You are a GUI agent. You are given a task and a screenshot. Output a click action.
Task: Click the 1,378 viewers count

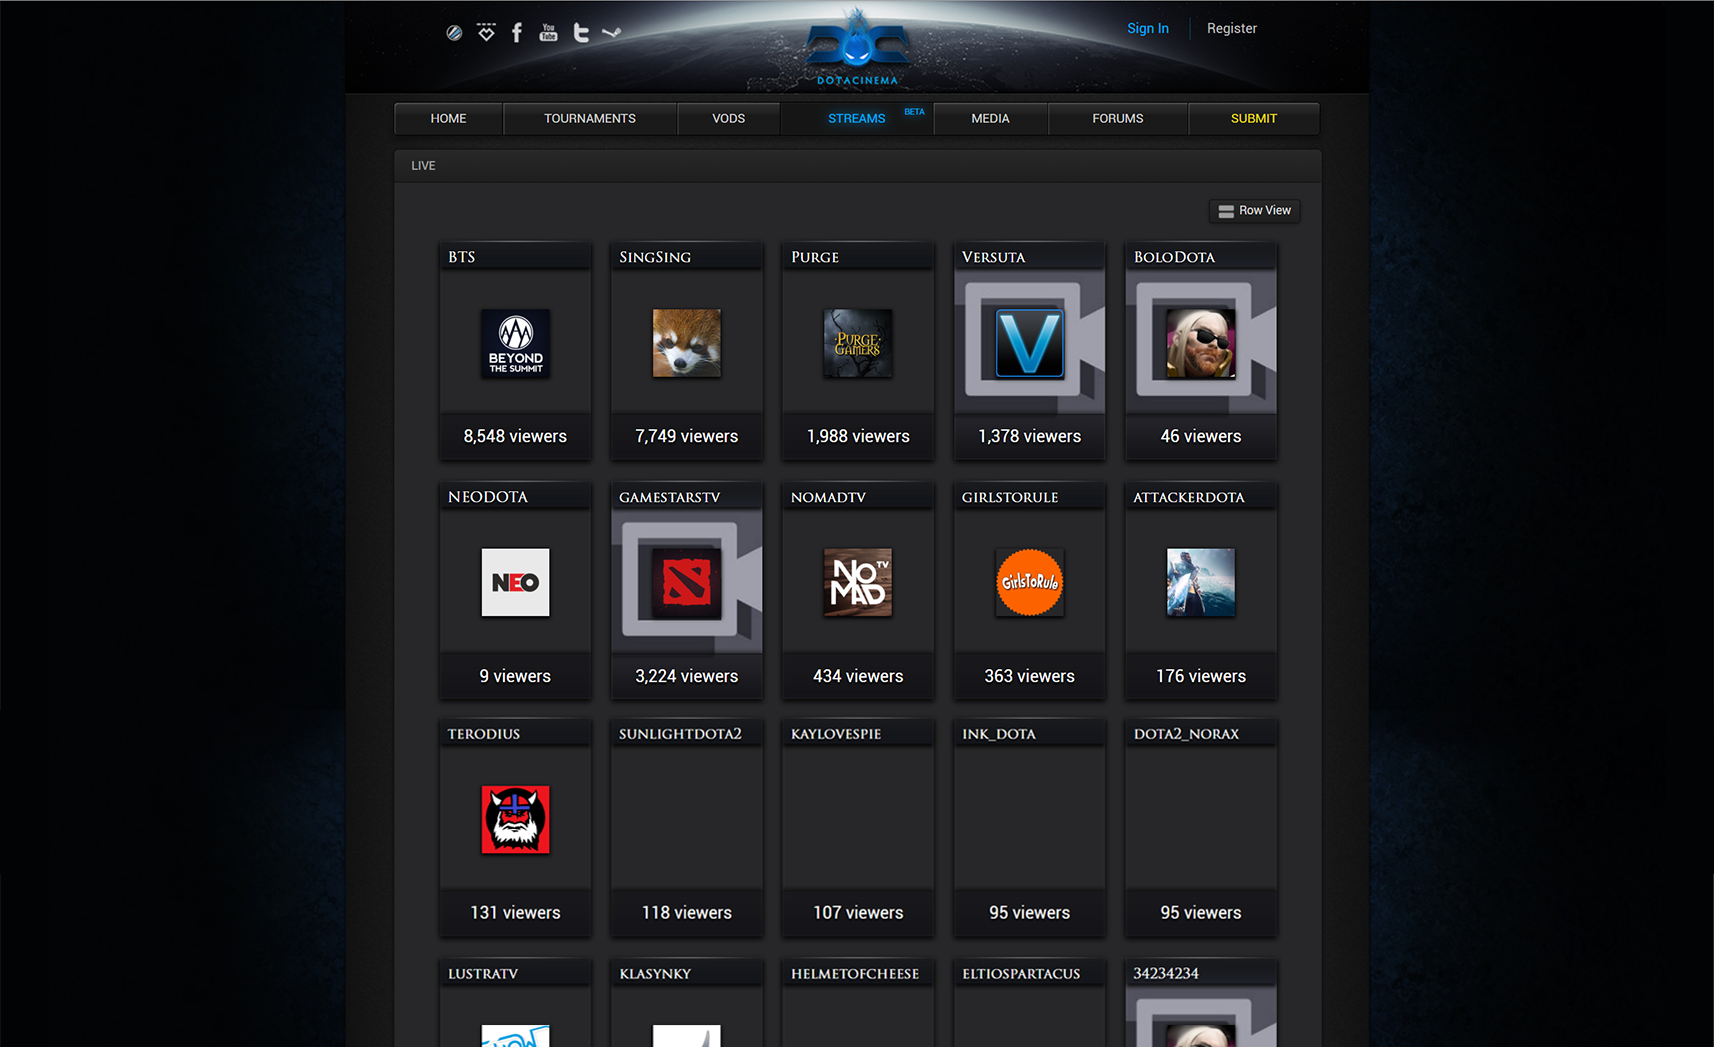click(x=1029, y=436)
